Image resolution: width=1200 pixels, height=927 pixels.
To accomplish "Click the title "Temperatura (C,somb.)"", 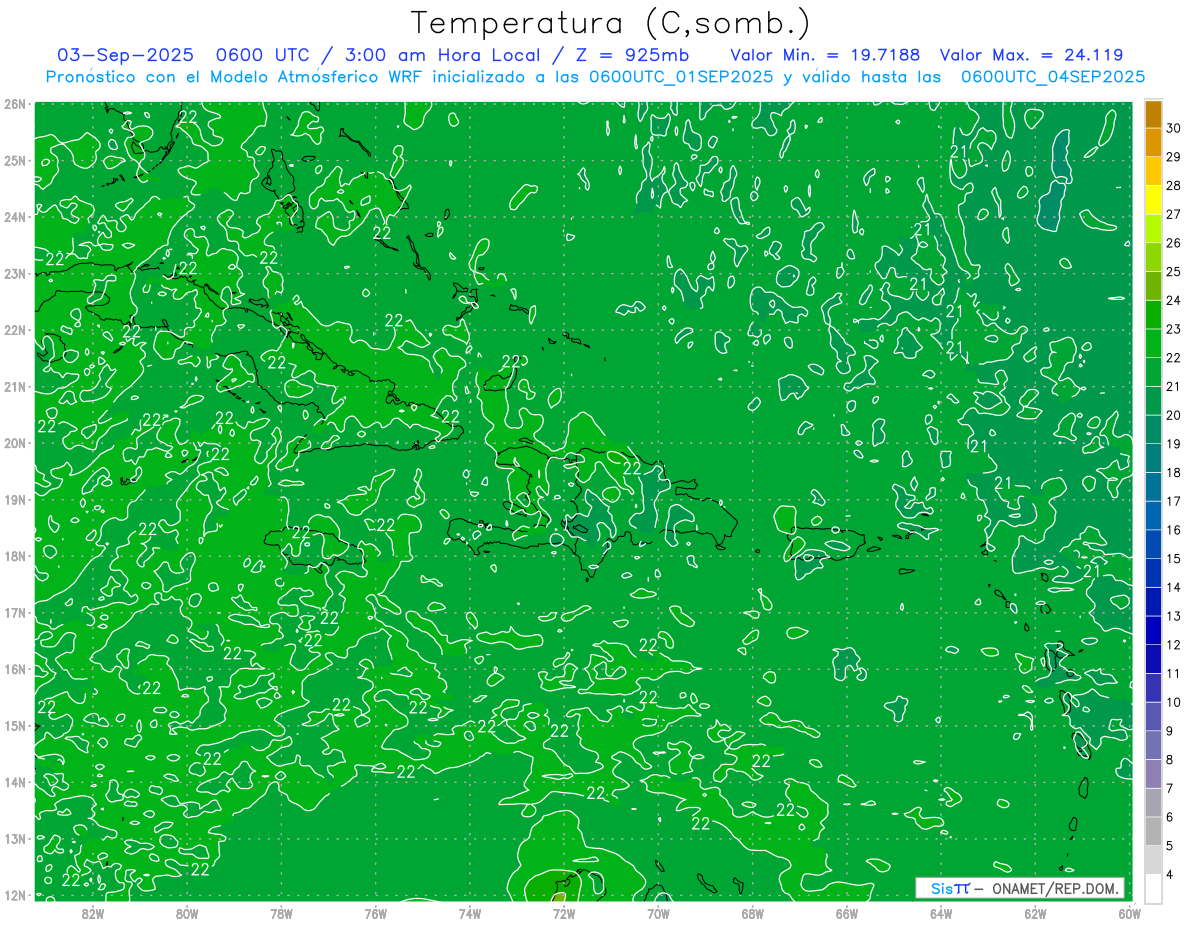I will (611, 23).
